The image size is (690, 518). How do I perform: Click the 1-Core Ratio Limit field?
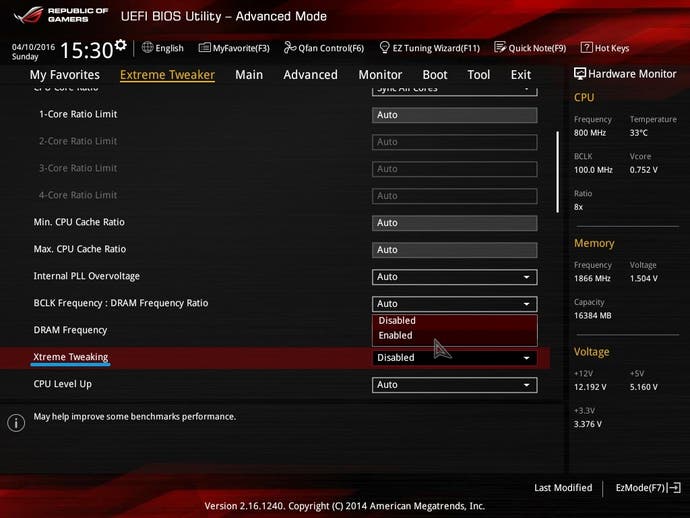455,115
